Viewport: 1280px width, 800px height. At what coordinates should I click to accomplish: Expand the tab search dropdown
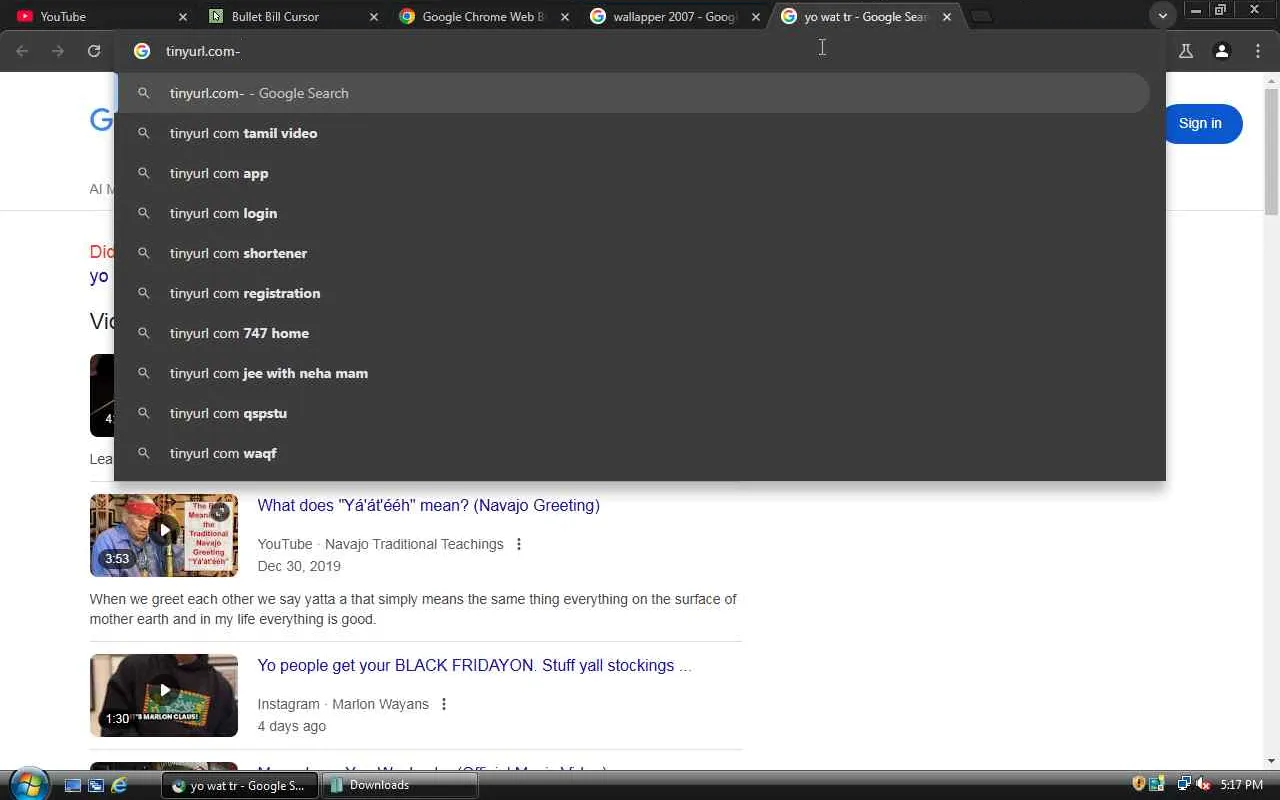[x=1162, y=16]
